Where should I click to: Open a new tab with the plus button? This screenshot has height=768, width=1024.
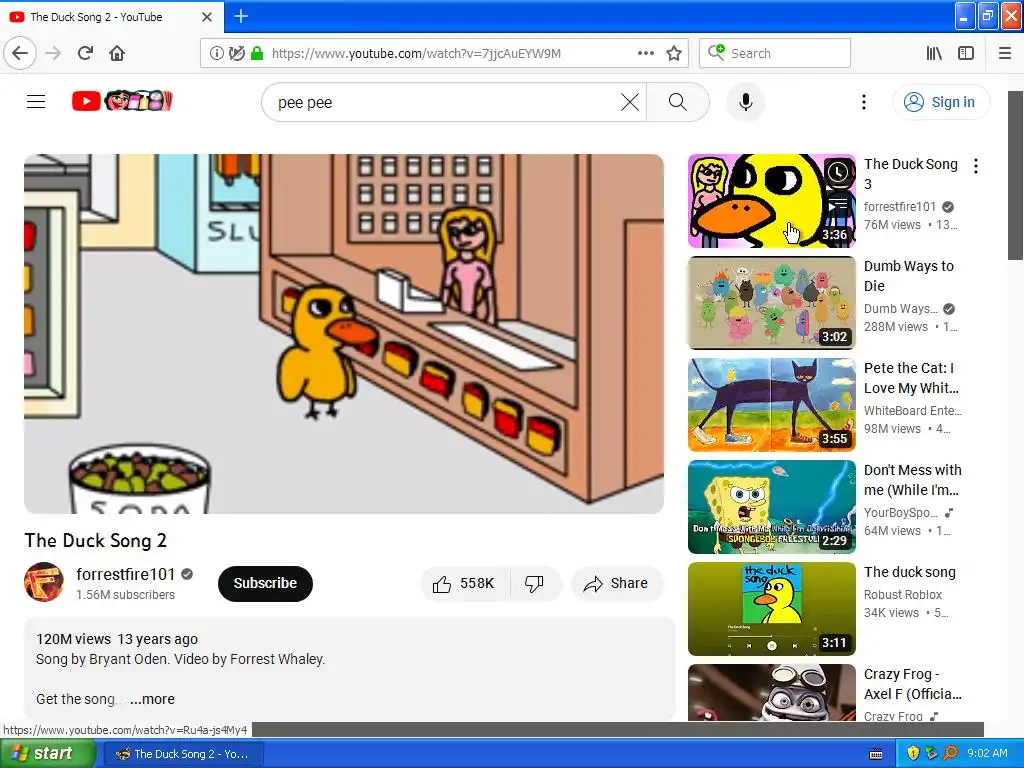point(241,16)
